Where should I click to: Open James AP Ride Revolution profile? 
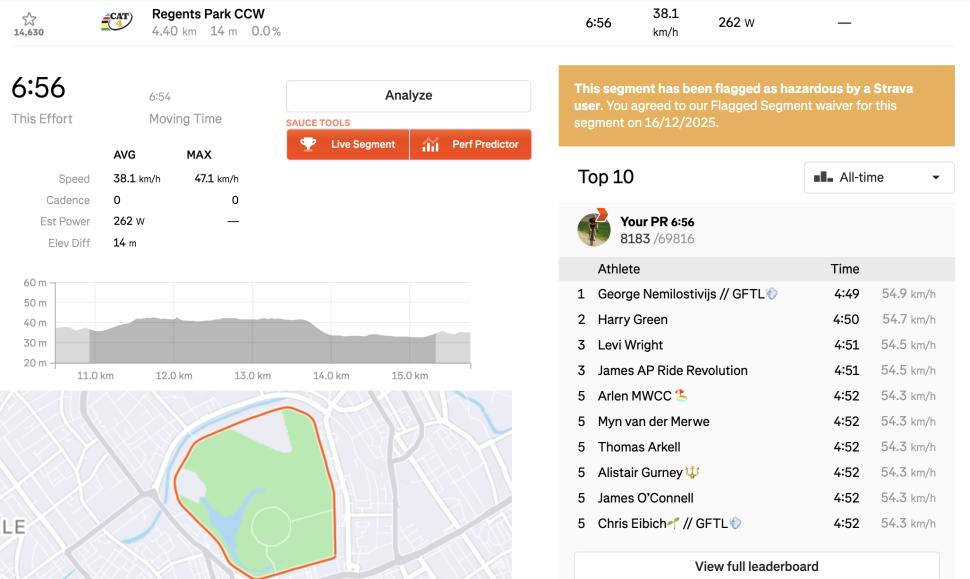[x=672, y=370]
